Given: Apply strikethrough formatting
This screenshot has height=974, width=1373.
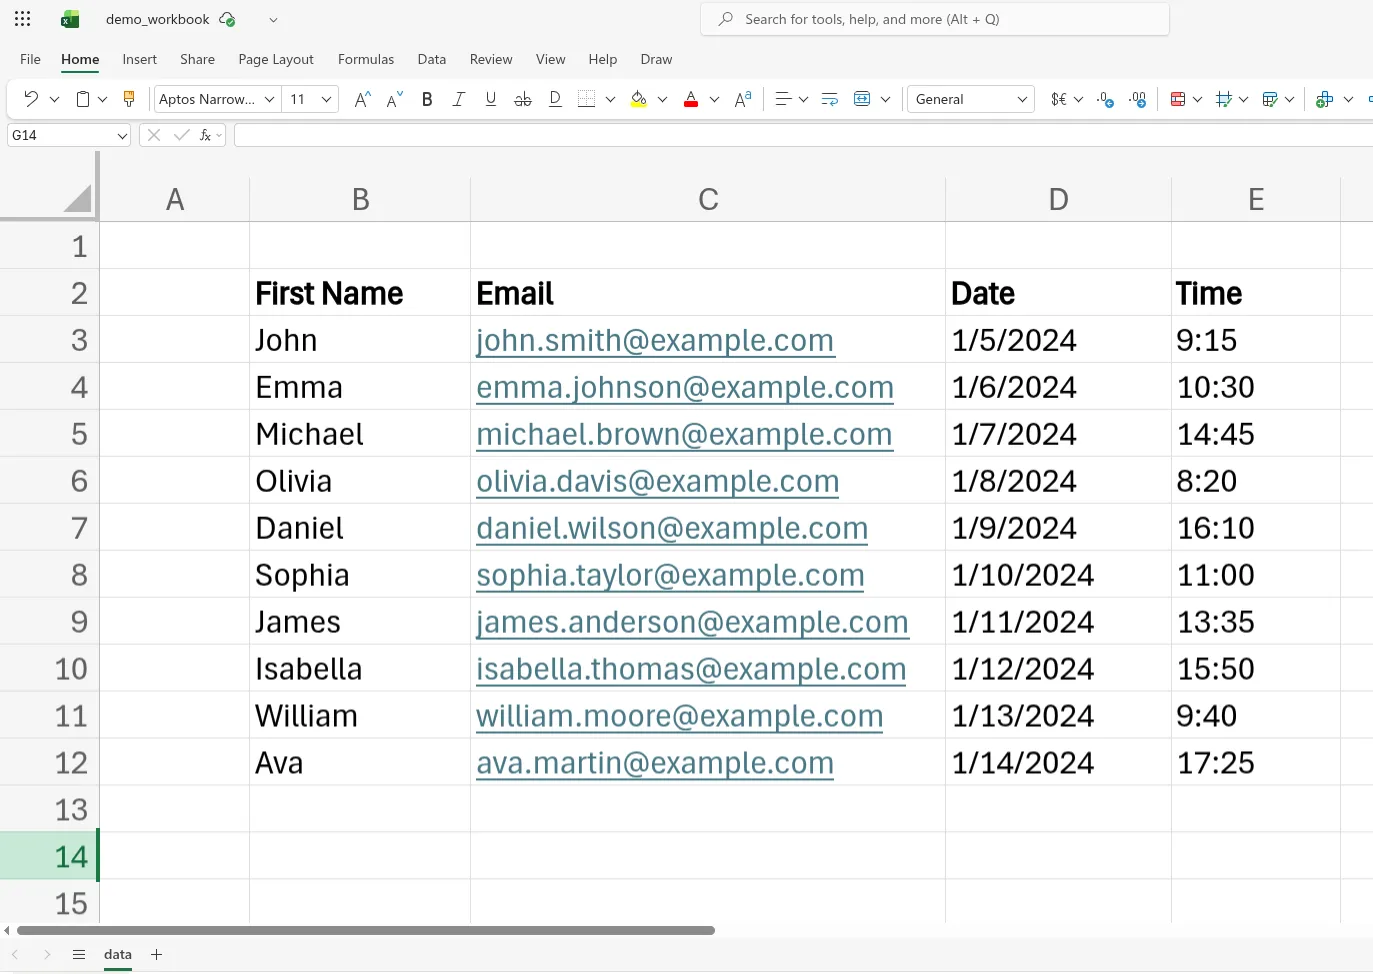Looking at the screenshot, I should click(523, 99).
